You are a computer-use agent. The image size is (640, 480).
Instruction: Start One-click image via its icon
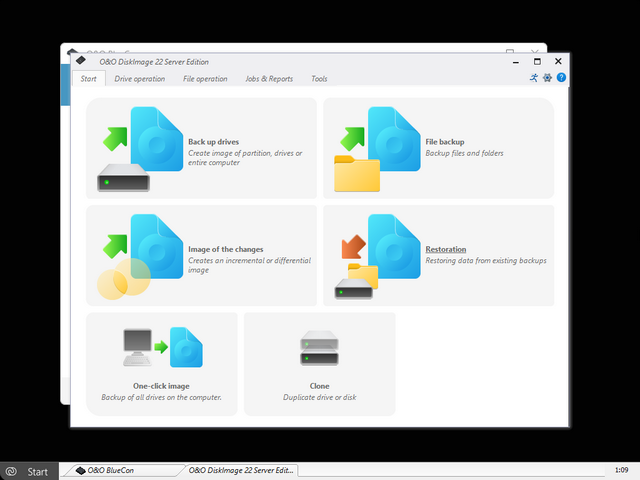(x=161, y=350)
